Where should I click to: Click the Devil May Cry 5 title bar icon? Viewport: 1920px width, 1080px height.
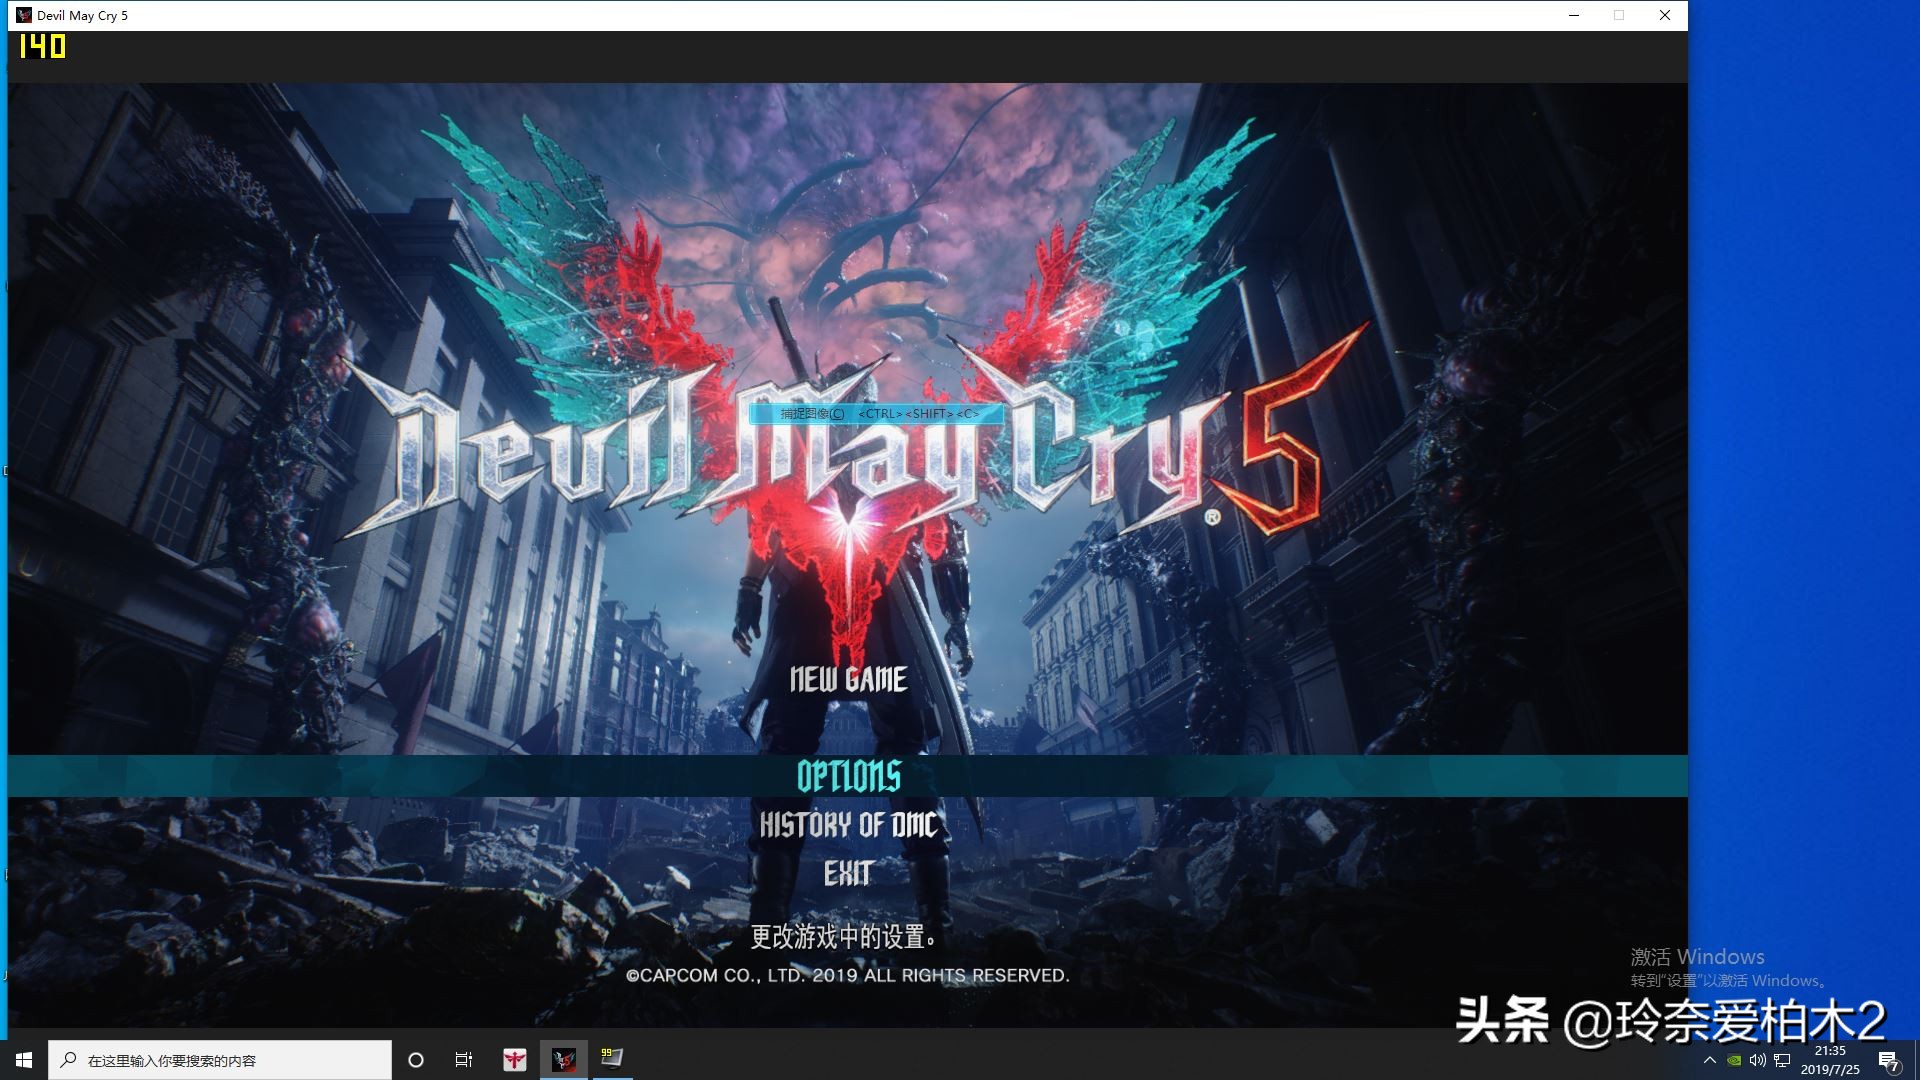(x=23, y=15)
